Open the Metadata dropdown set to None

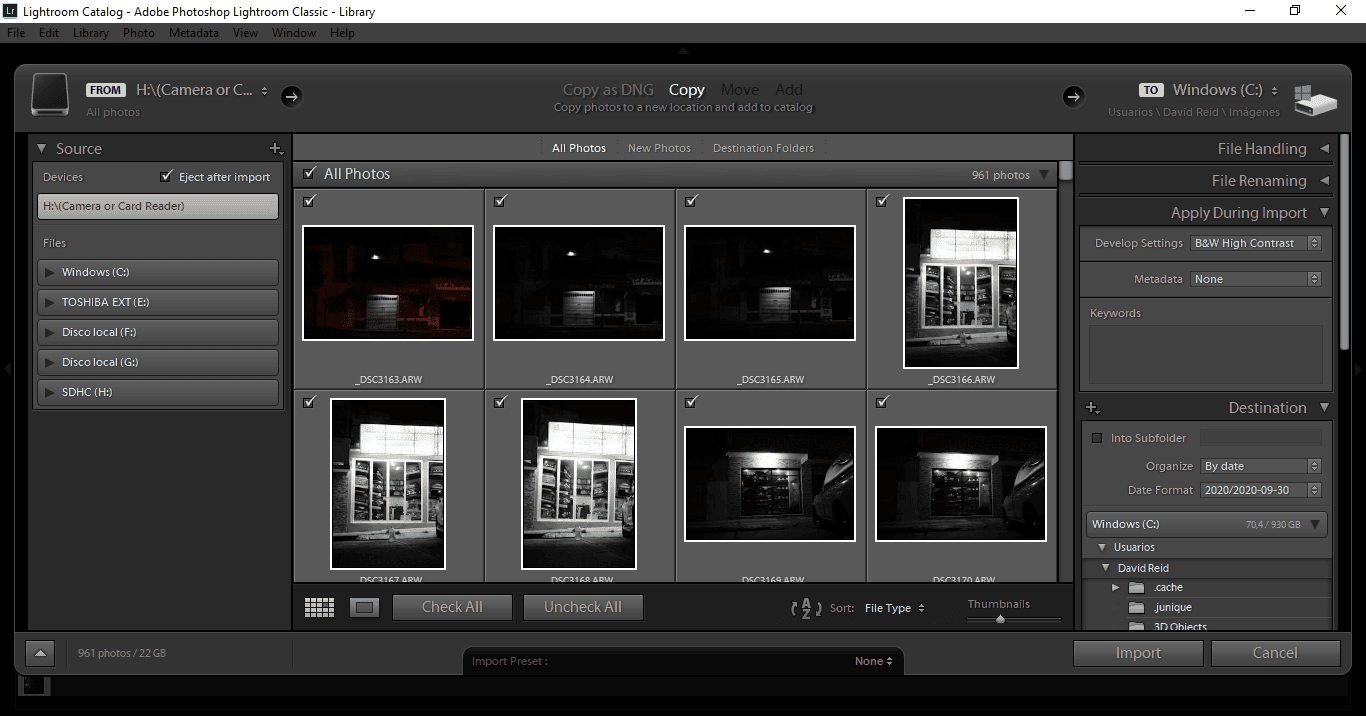tap(1256, 279)
